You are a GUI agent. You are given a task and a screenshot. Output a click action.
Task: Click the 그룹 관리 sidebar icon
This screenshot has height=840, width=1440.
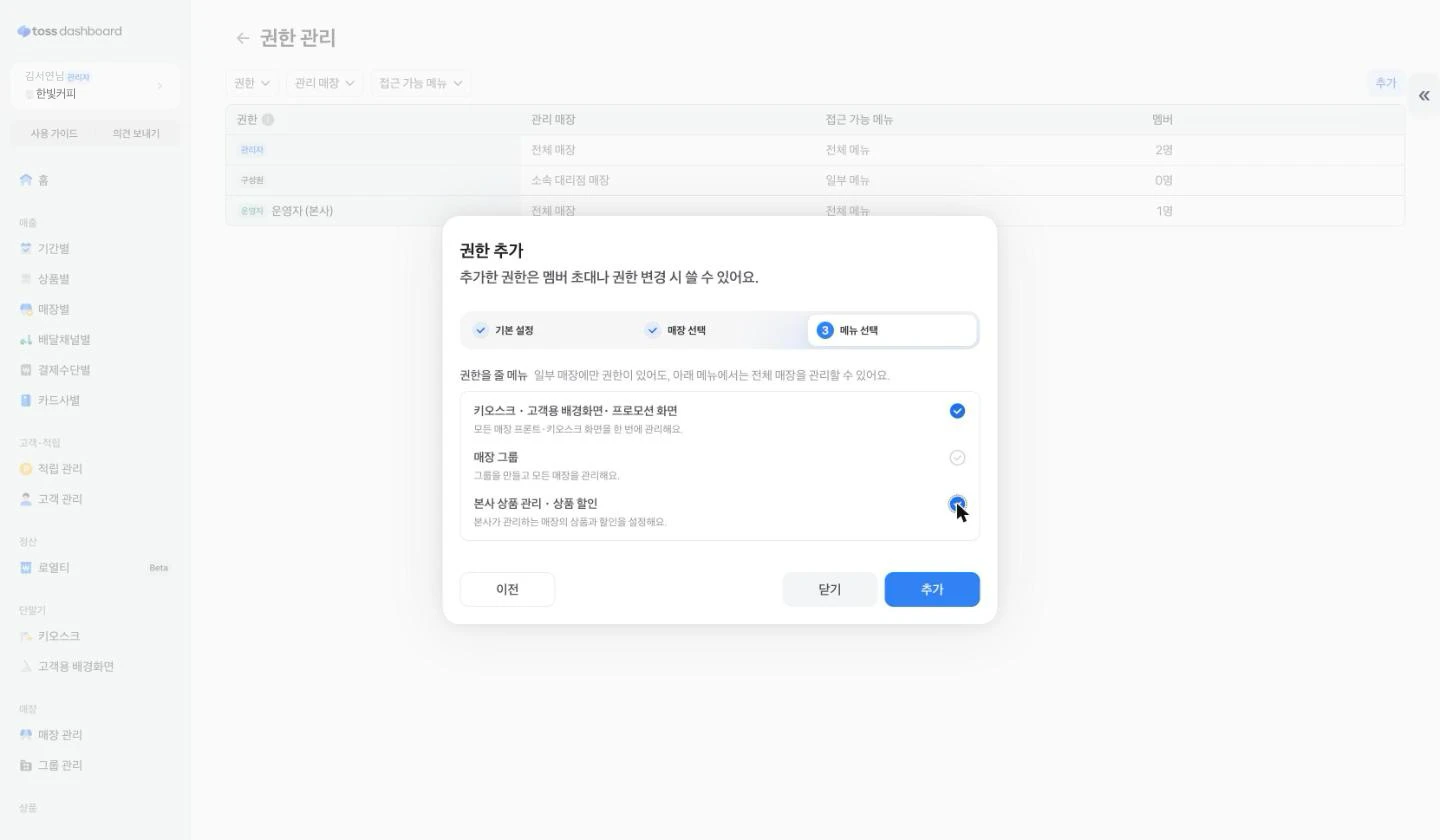pyautogui.click(x=26, y=766)
